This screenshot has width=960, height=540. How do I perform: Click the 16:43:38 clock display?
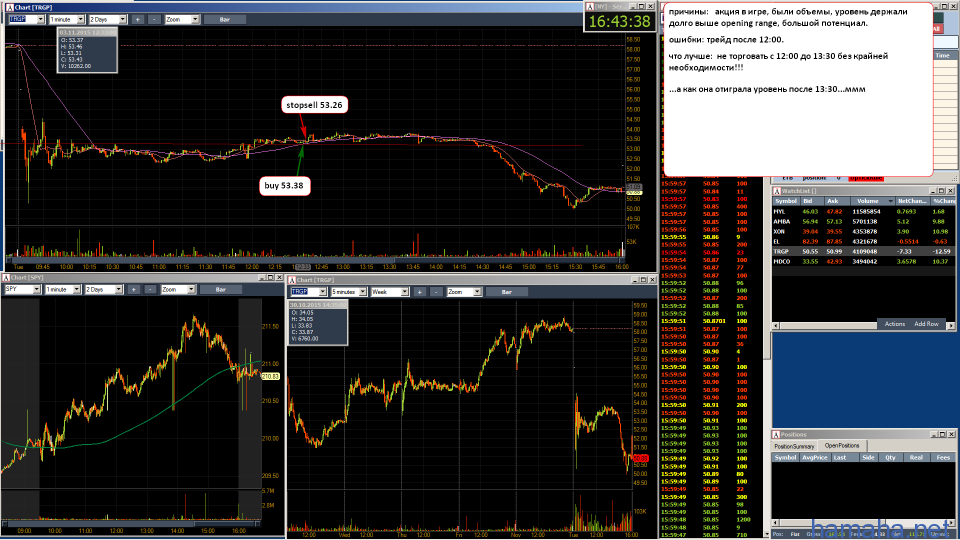coord(620,21)
